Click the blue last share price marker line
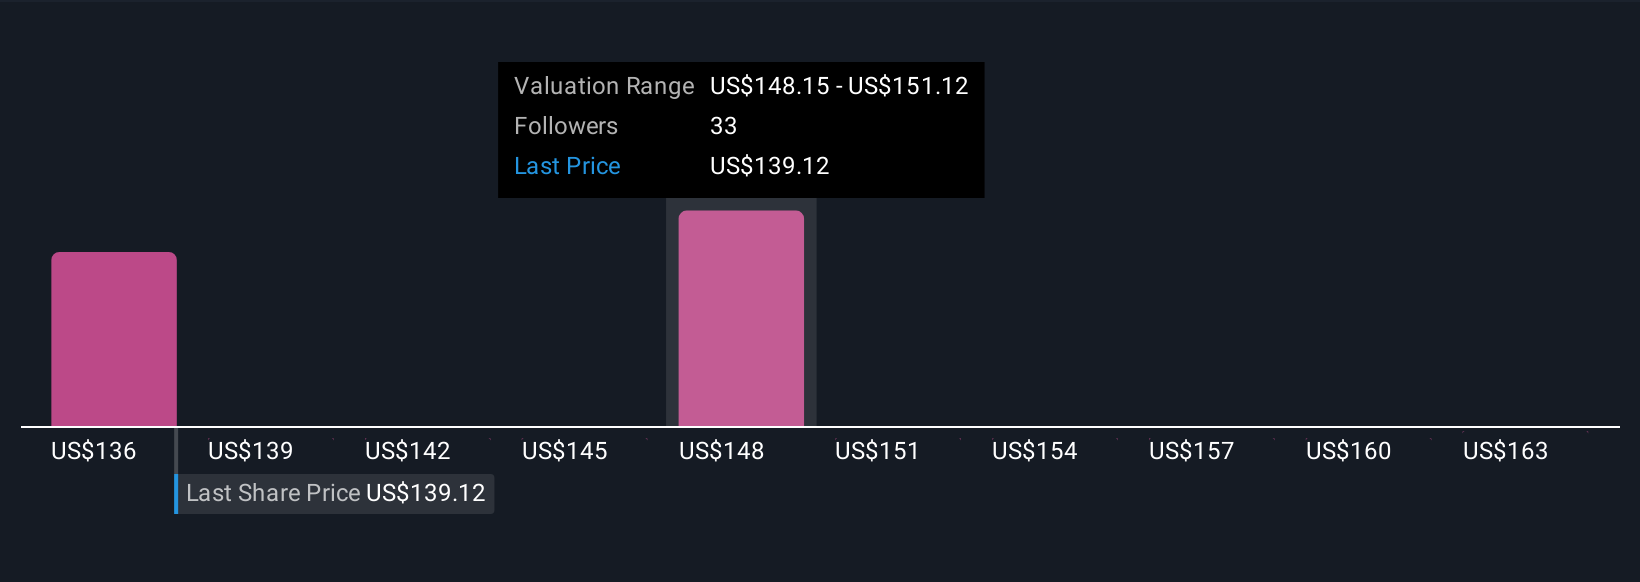1640x582 pixels. (176, 493)
